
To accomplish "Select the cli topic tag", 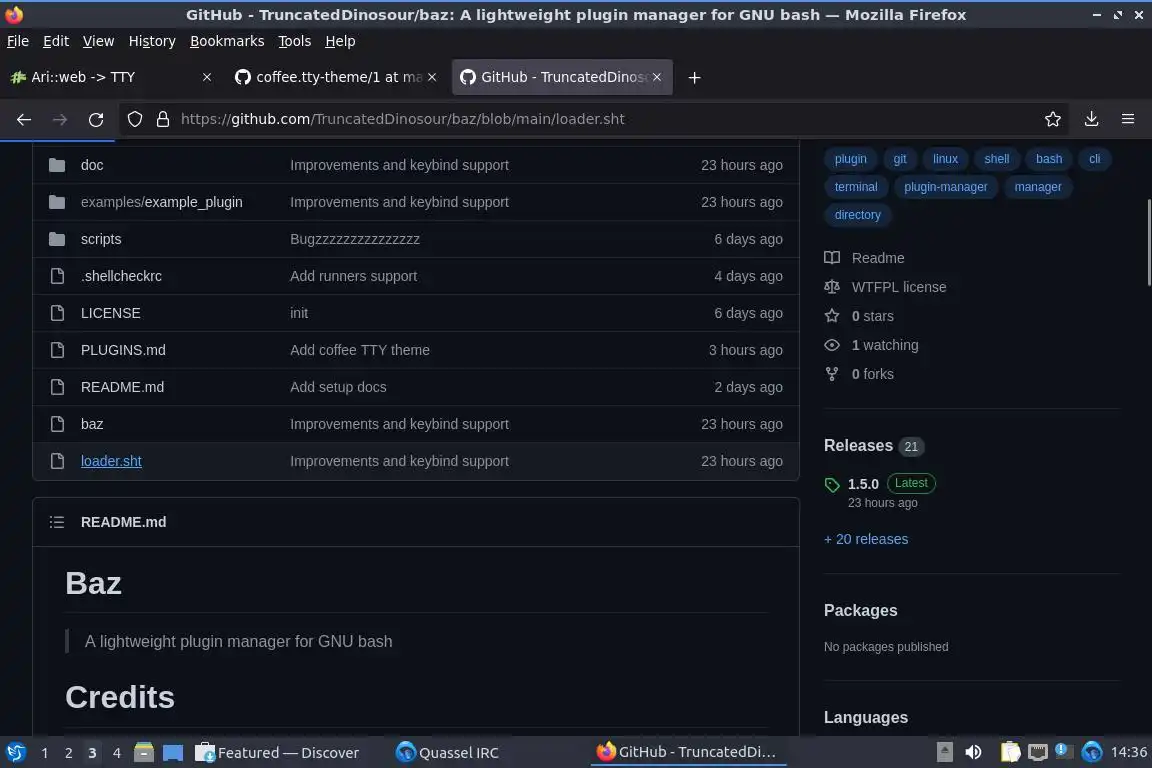I will pos(1094,159).
